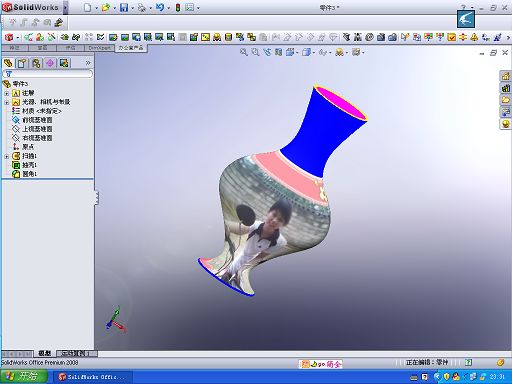Switch to the PropertyManager tab icon
This screenshot has width=512, height=384.
pyautogui.click(x=22, y=63)
